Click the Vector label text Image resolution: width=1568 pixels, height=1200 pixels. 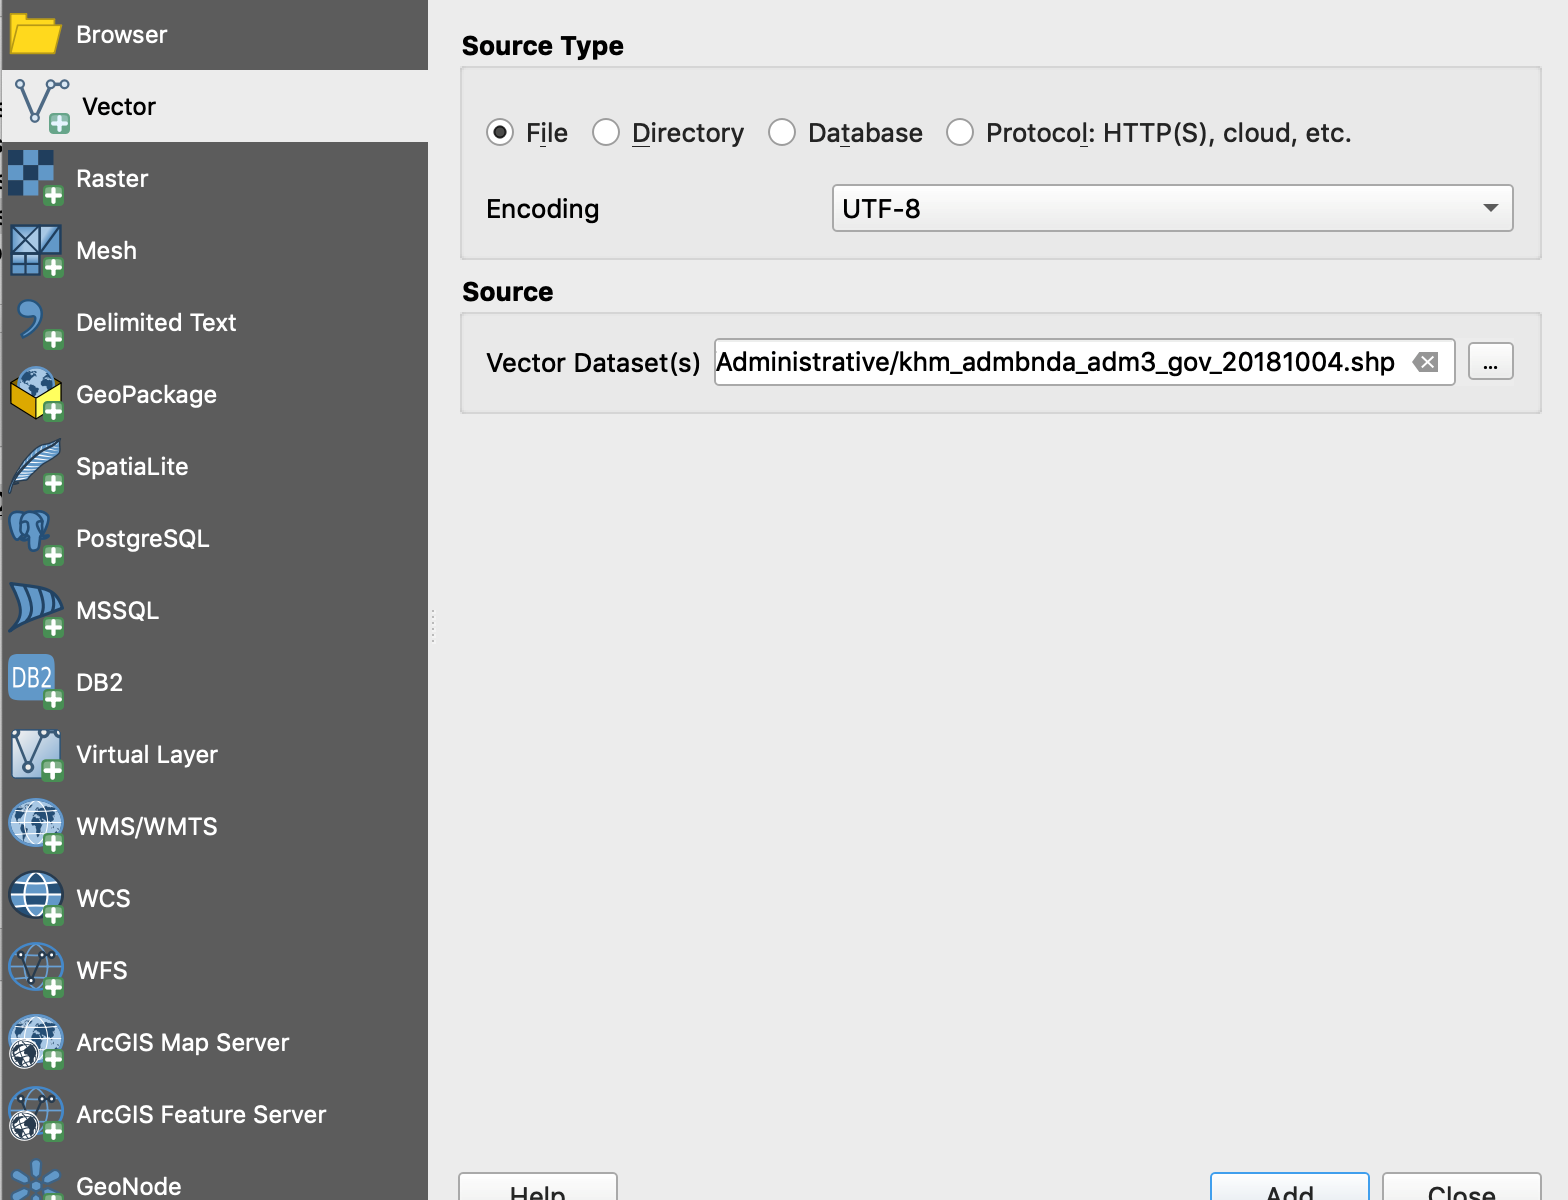point(118,106)
